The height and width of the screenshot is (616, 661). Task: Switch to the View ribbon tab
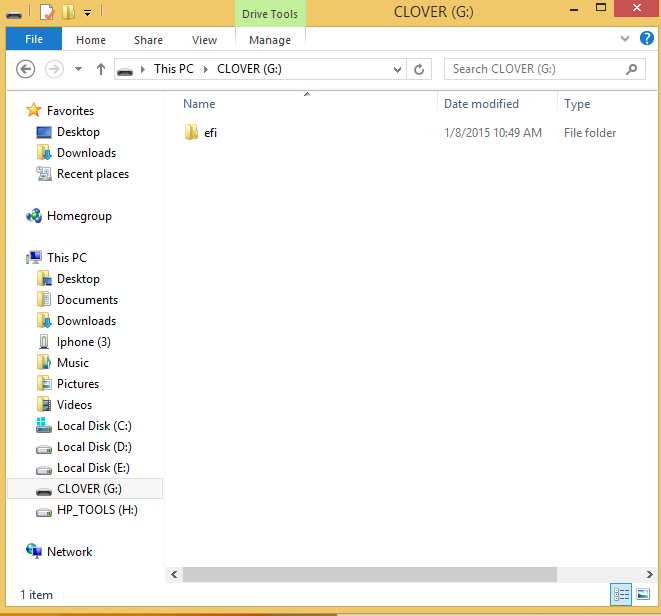[x=204, y=40]
